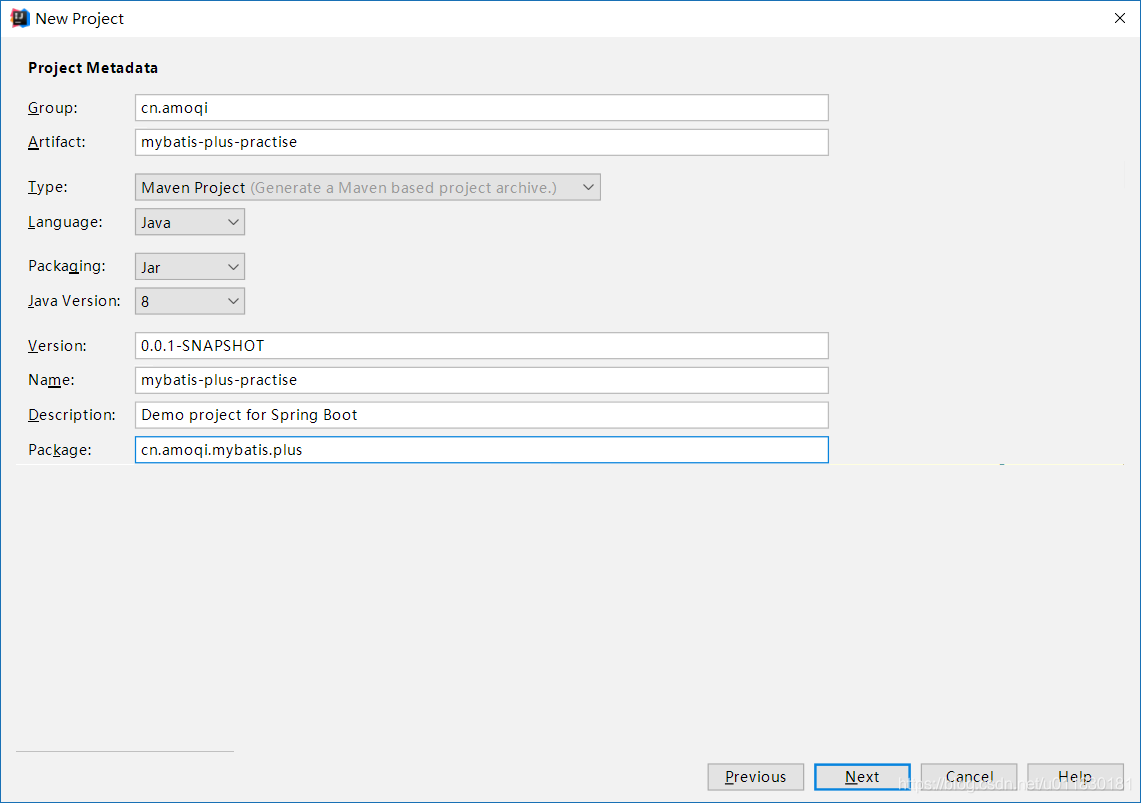Close the New Project dialog
Viewport: 1141px width, 803px height.
coord(1120,18)
